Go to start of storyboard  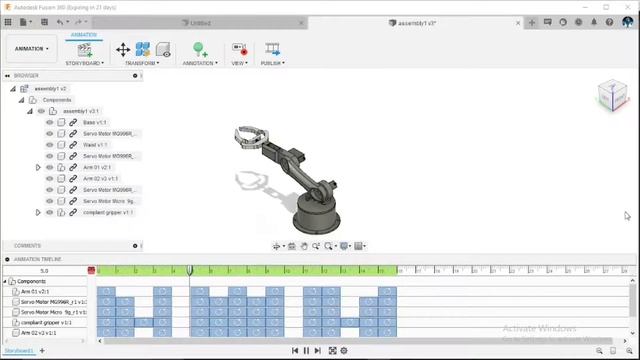pyautogui.click(x=295, y=351)
